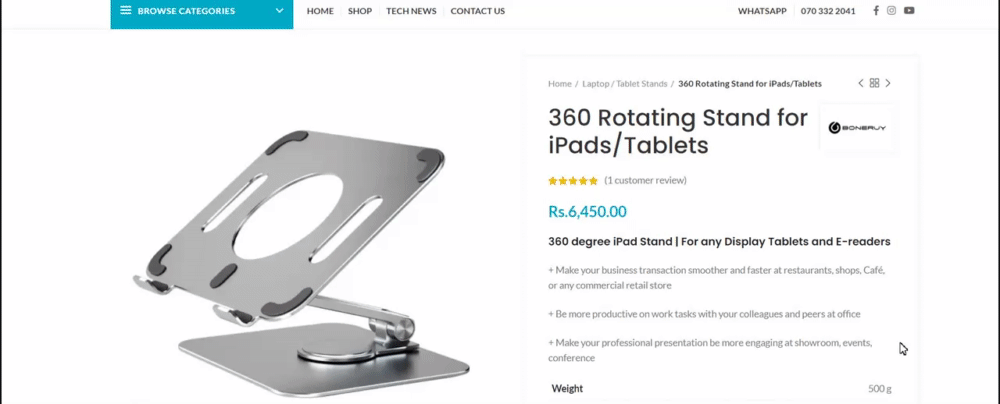Screen dimensions: 1000x404
Task: Open the CONTACT US menu item
Action: click(478, 11)
